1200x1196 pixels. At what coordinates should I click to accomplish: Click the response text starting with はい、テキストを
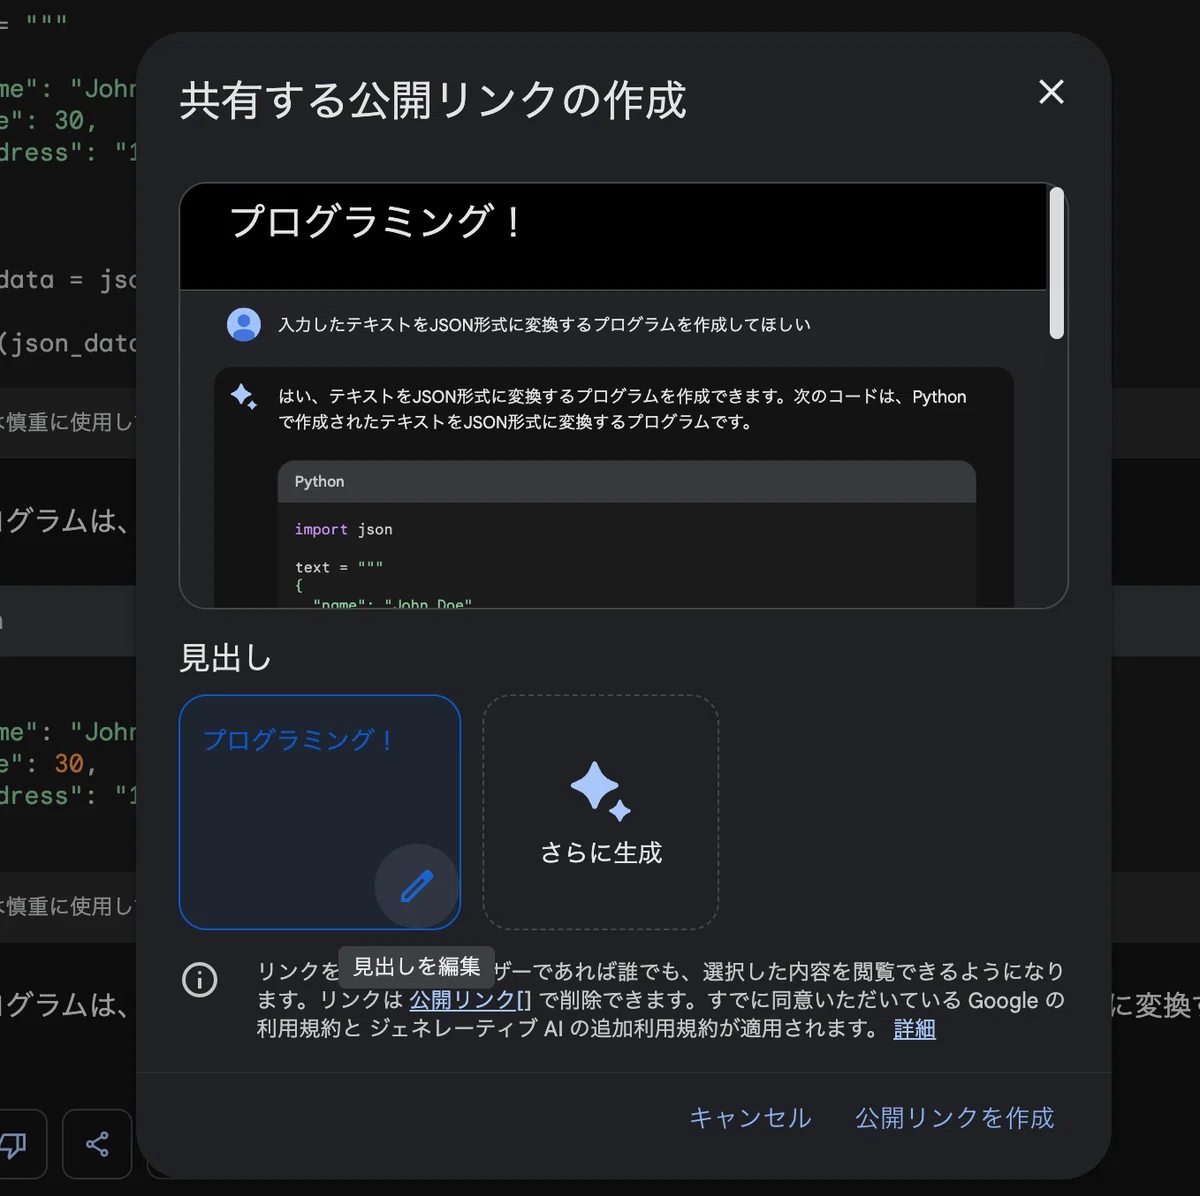[622, 409]
